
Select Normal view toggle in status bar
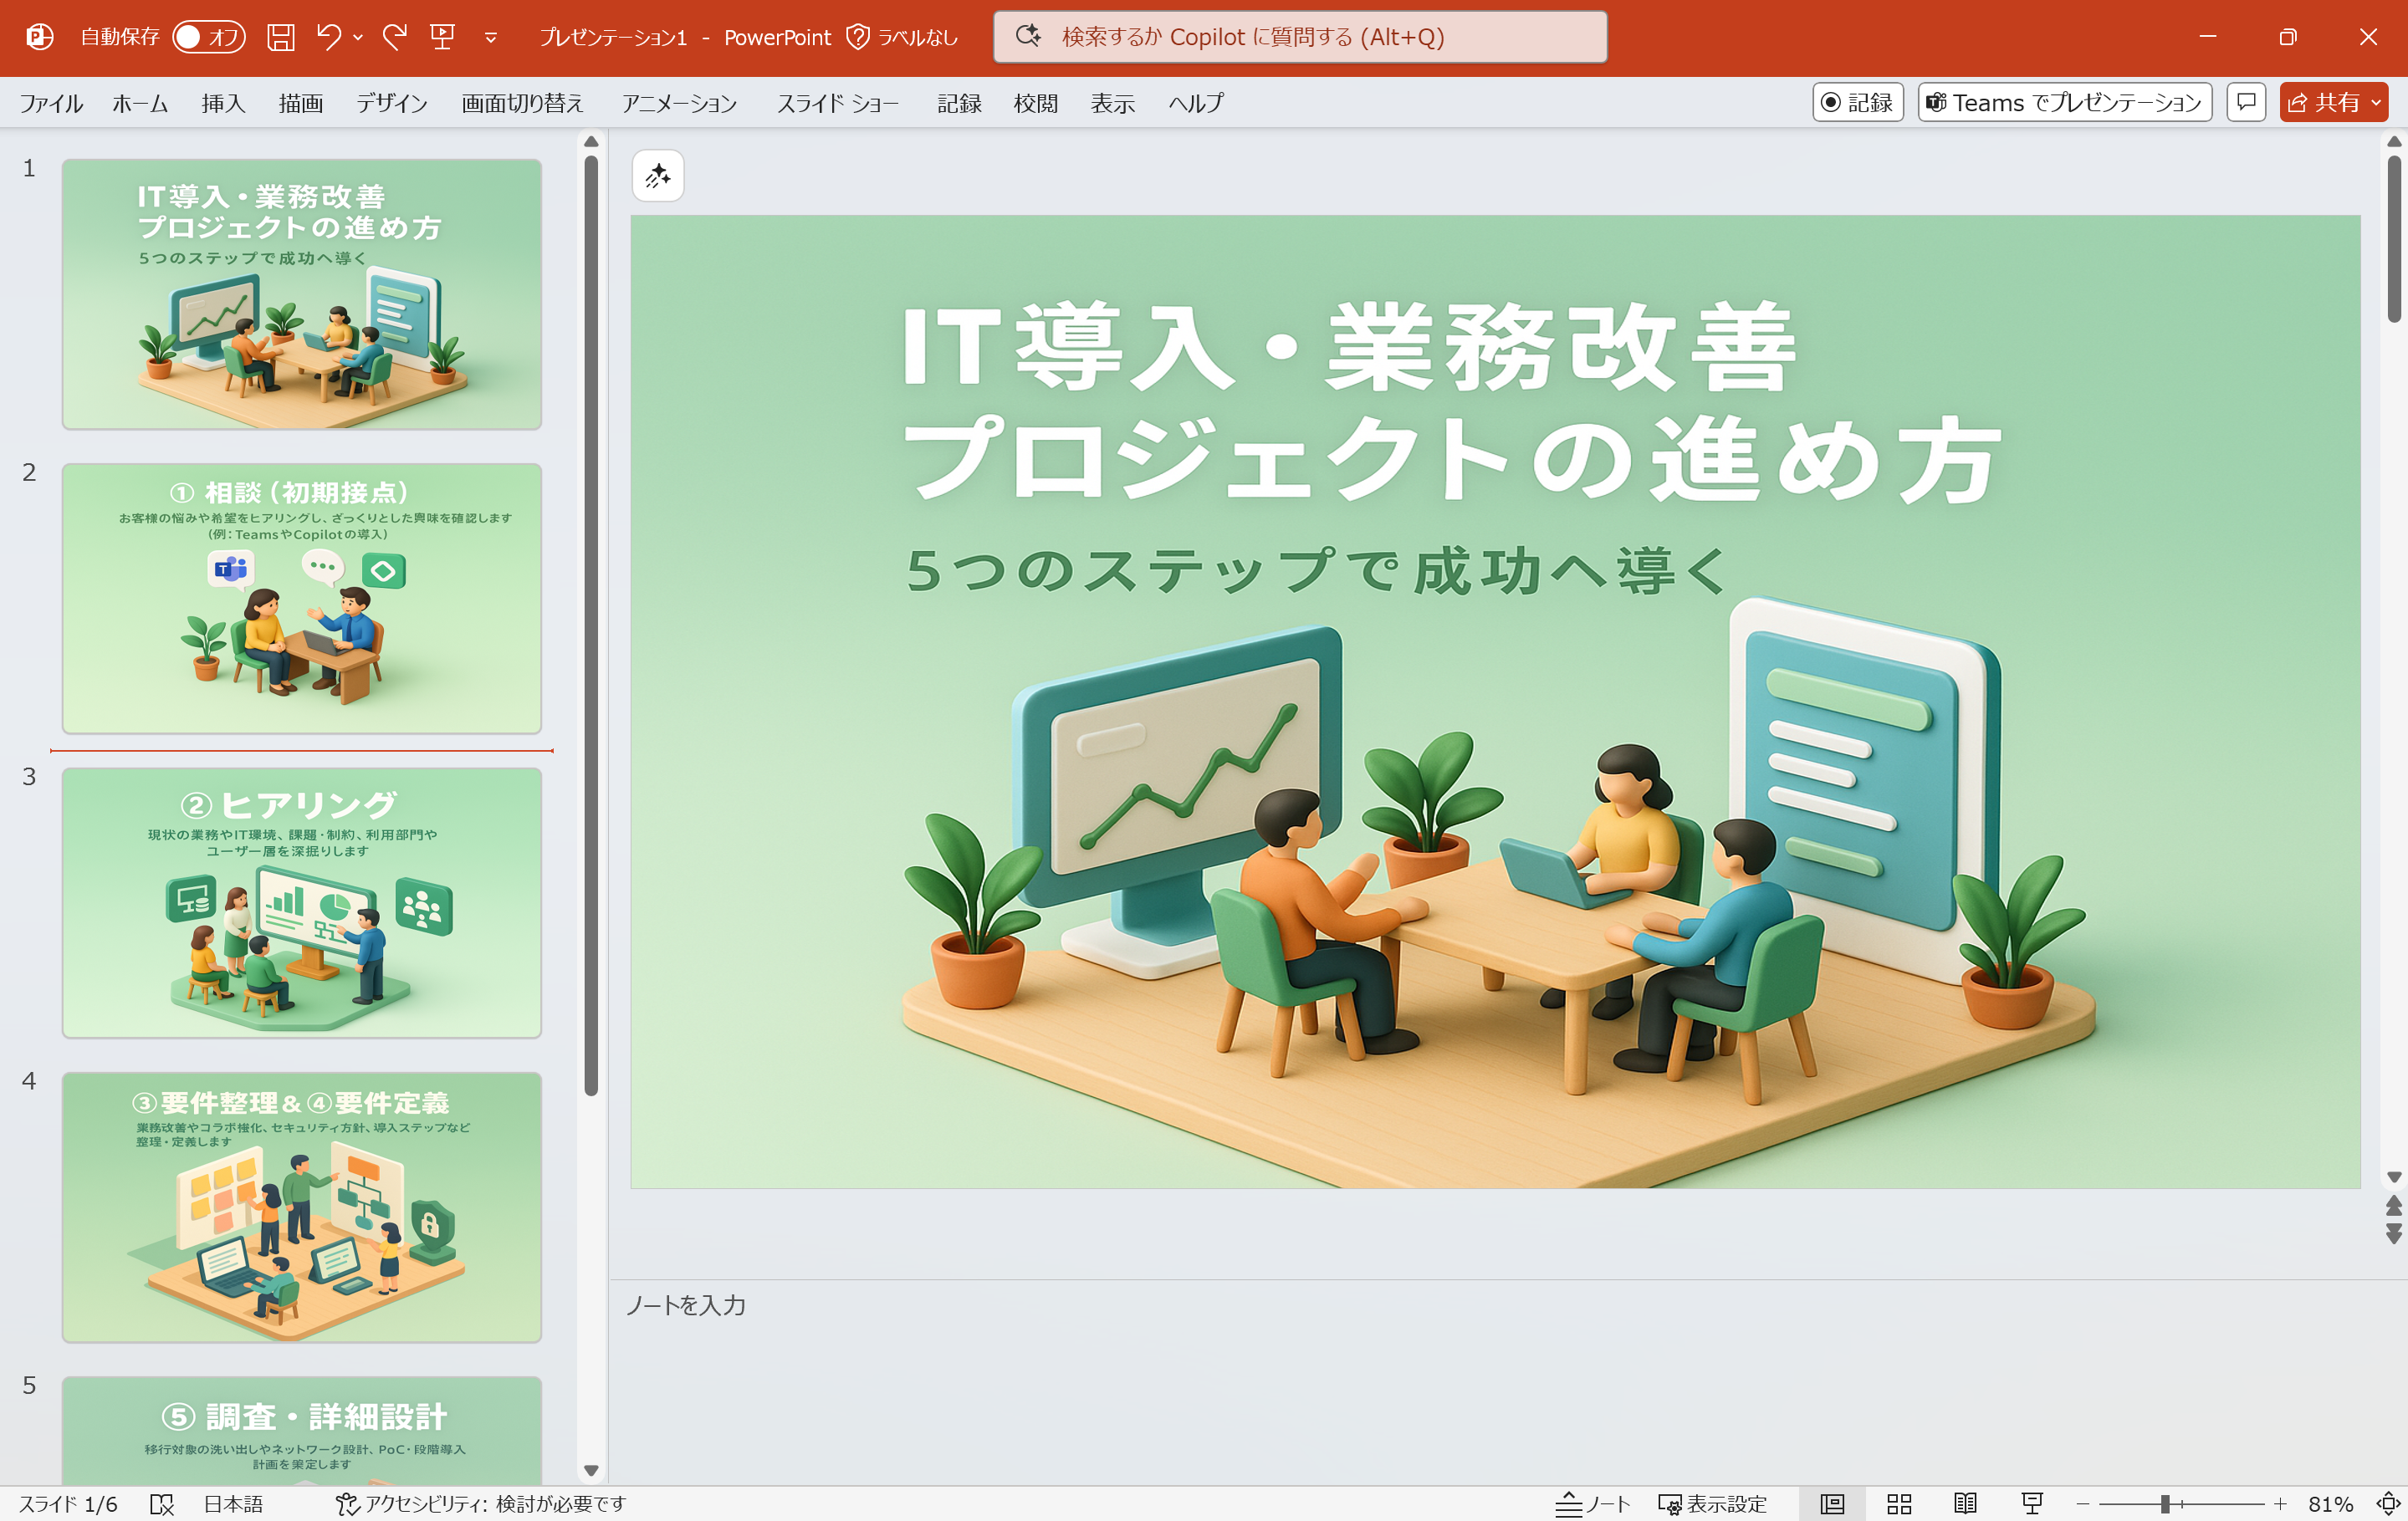[1832, 1503]
